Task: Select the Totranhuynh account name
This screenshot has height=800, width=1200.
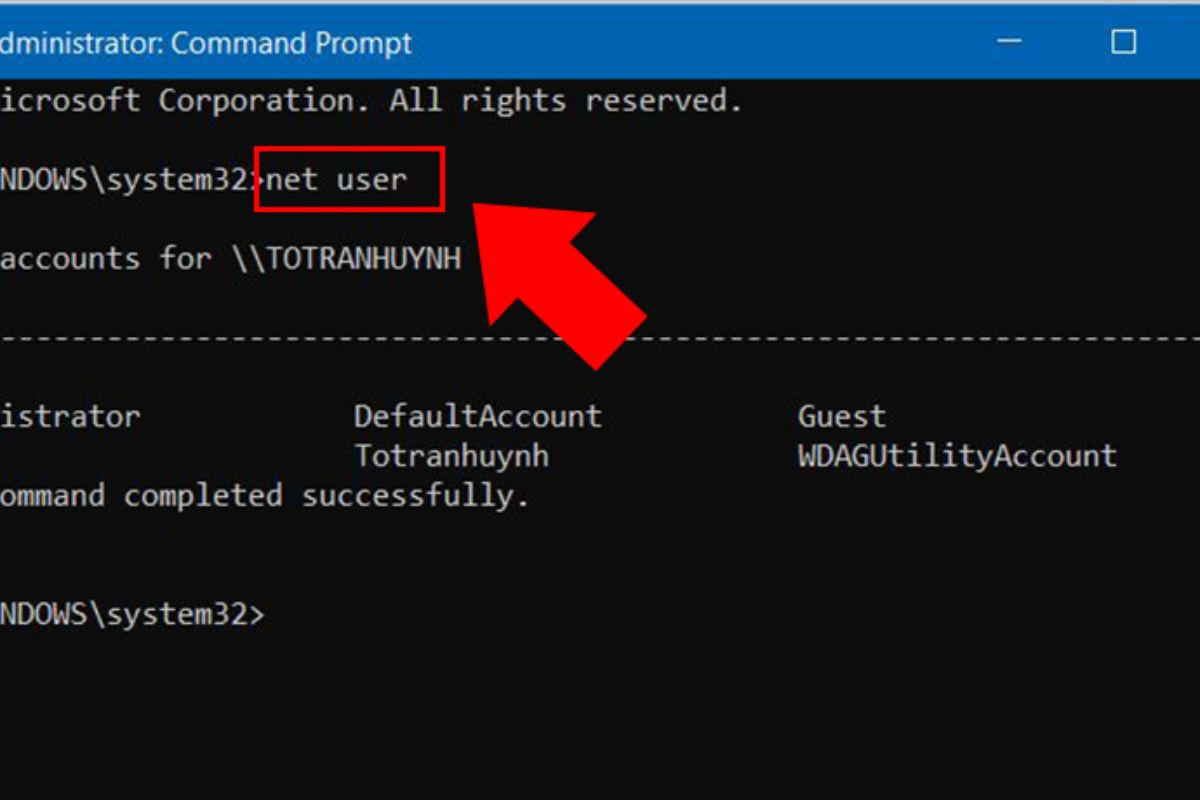Action: [452, 456]
